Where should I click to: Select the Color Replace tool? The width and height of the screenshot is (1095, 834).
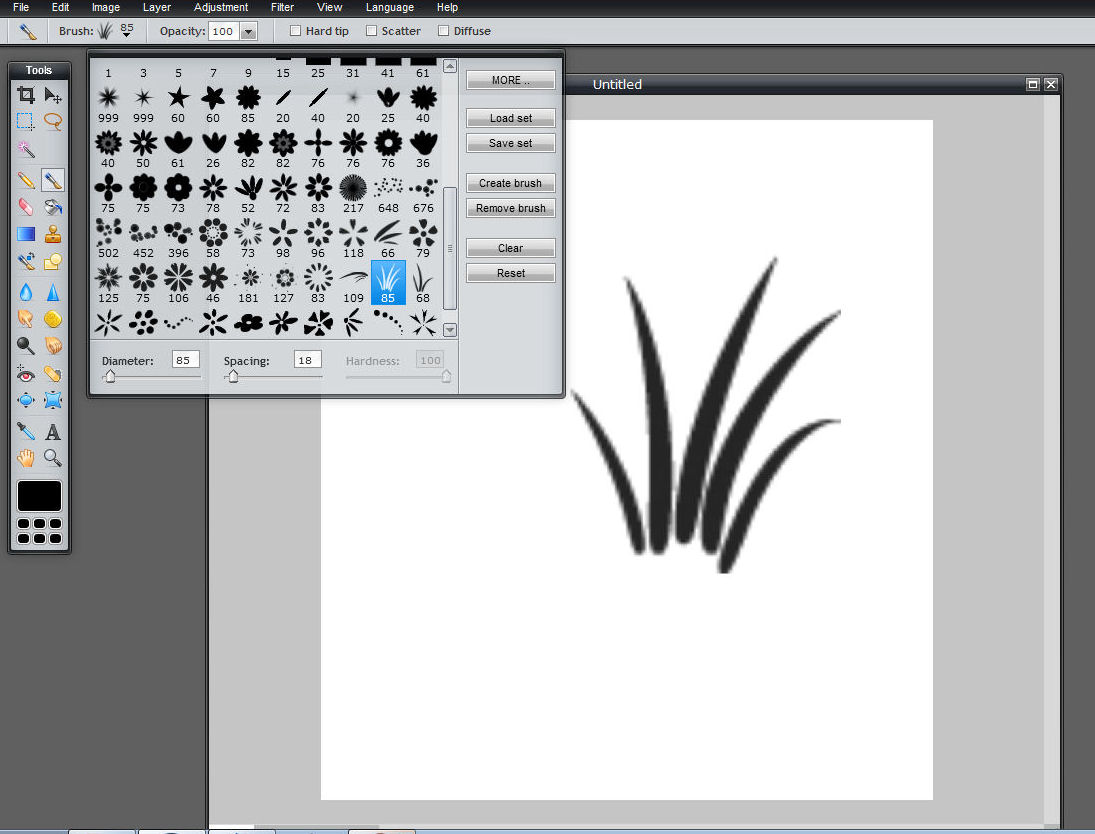26,261
